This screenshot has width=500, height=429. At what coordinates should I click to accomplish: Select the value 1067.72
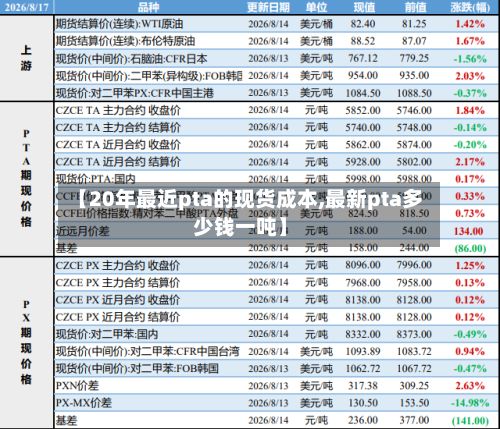pos(414,369)
